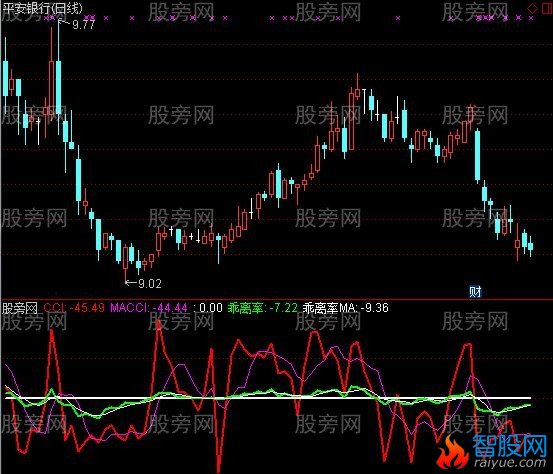This screenshot has width=553, height=474.
Task: Select the CCI: -45.49 indicator label
Action: tap(74, 308)
